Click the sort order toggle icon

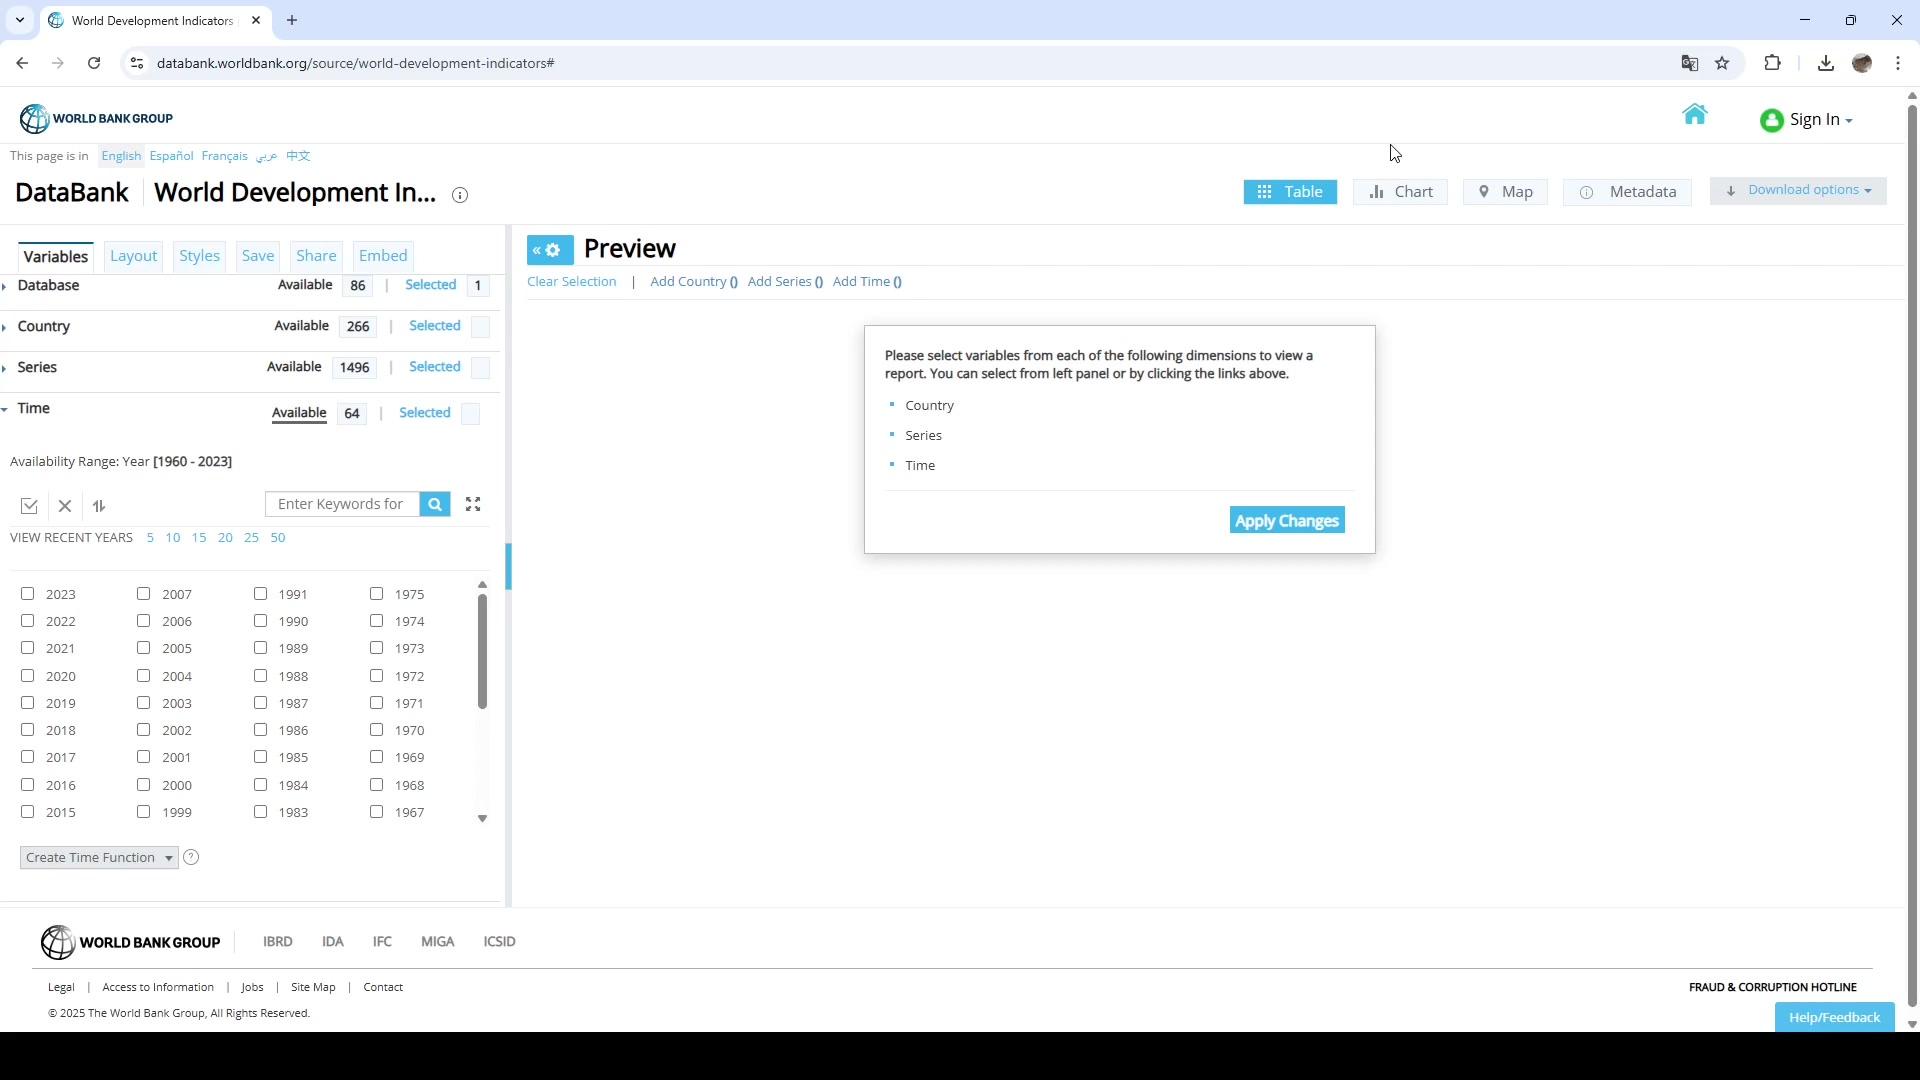(x=99, y=506)
